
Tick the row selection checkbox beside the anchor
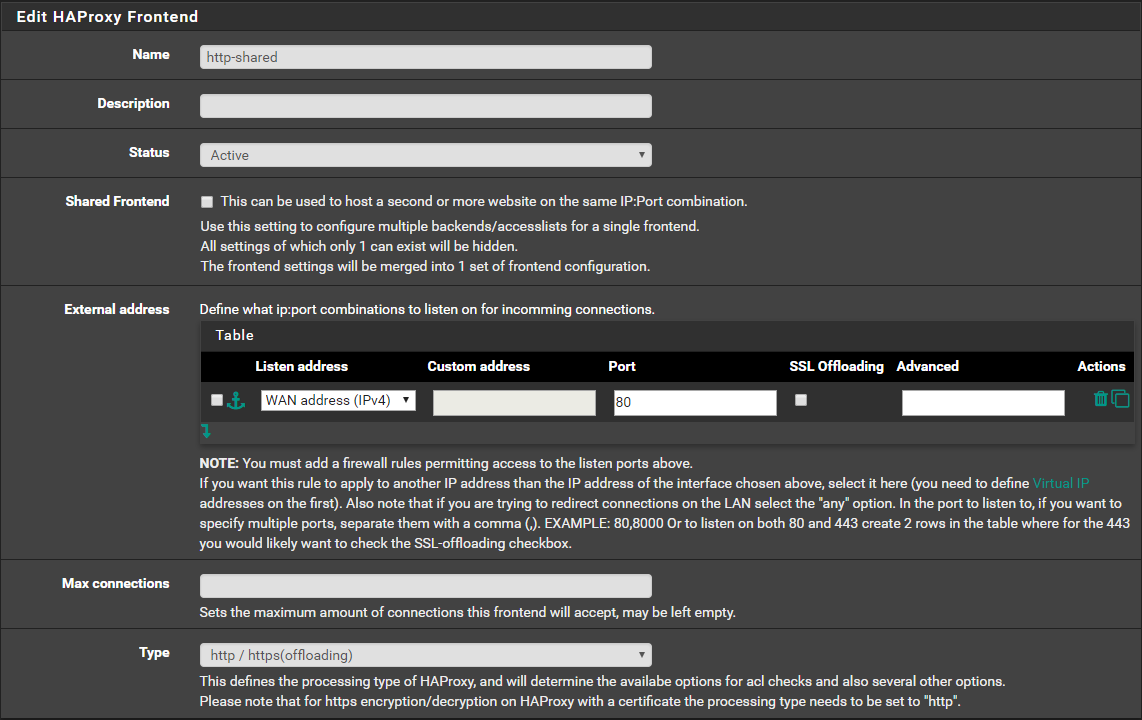217,400
